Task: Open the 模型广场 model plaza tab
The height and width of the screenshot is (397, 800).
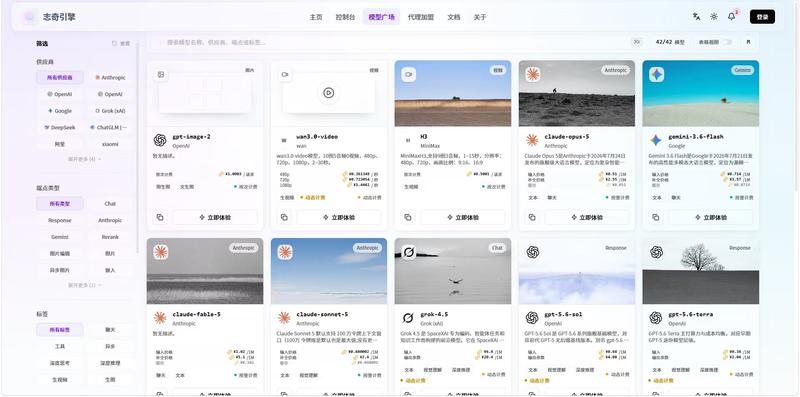Action: (382, 17)
